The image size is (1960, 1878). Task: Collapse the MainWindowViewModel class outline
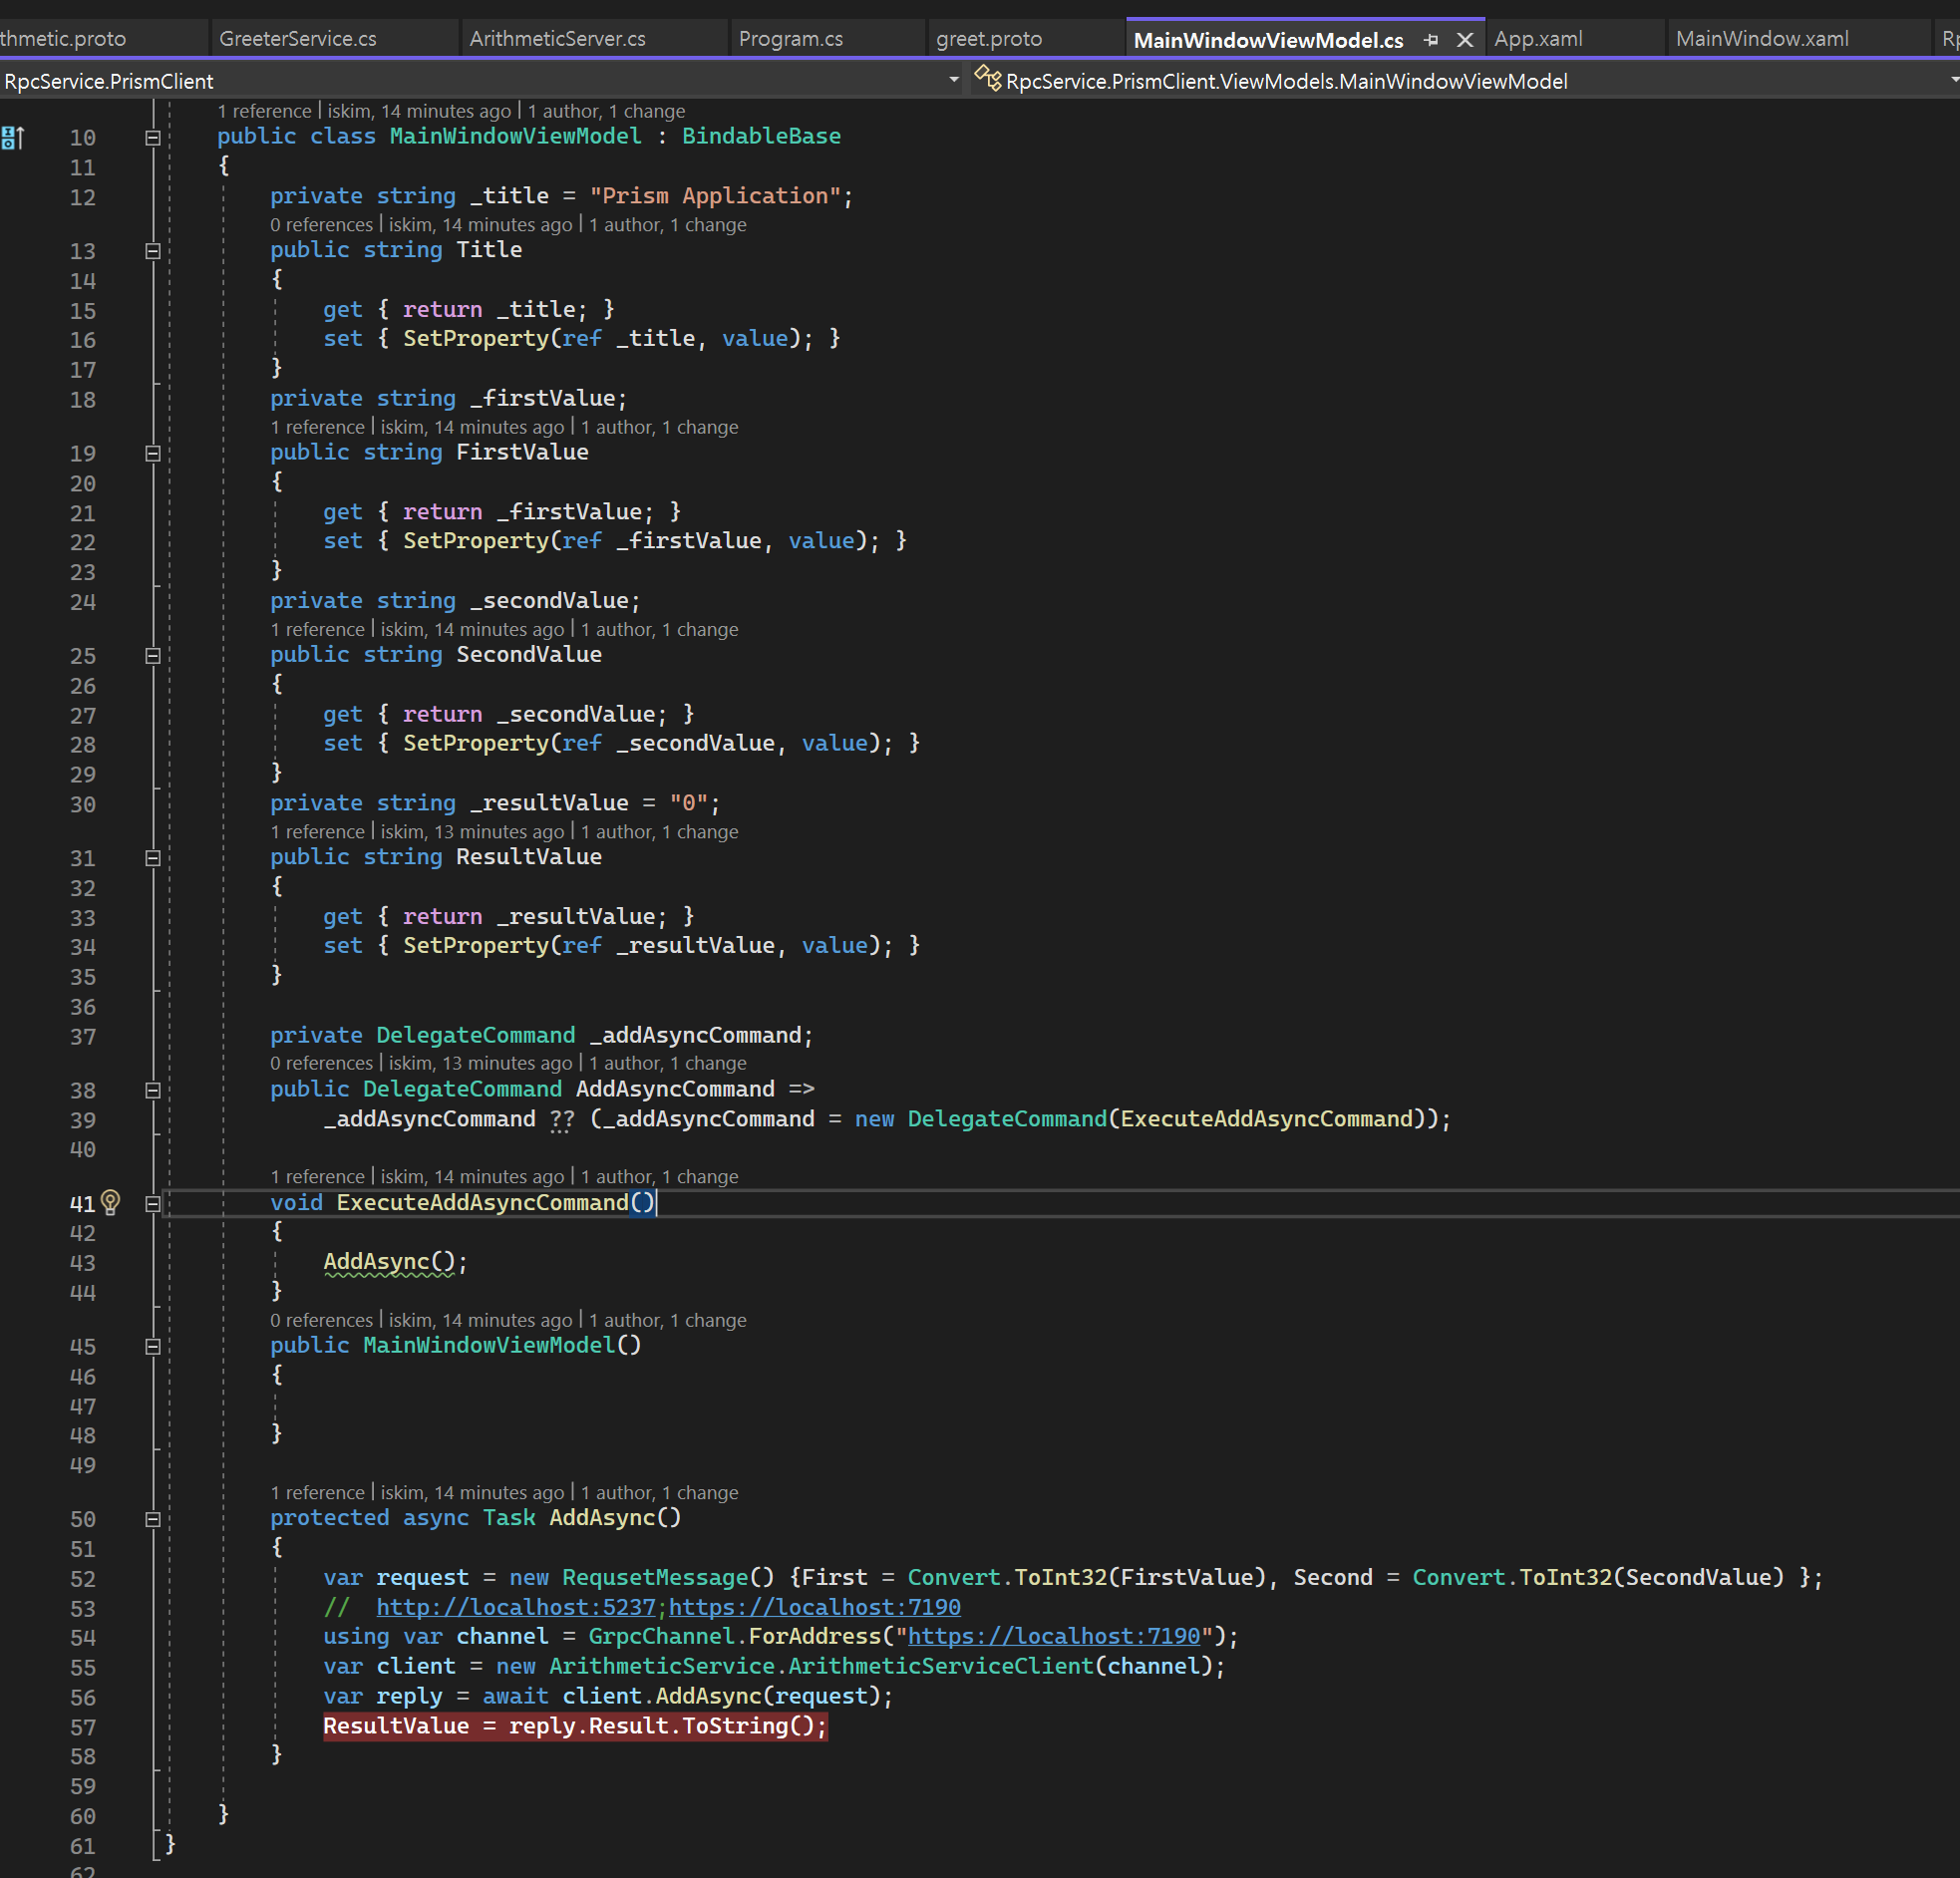click(x=153, y=138)
